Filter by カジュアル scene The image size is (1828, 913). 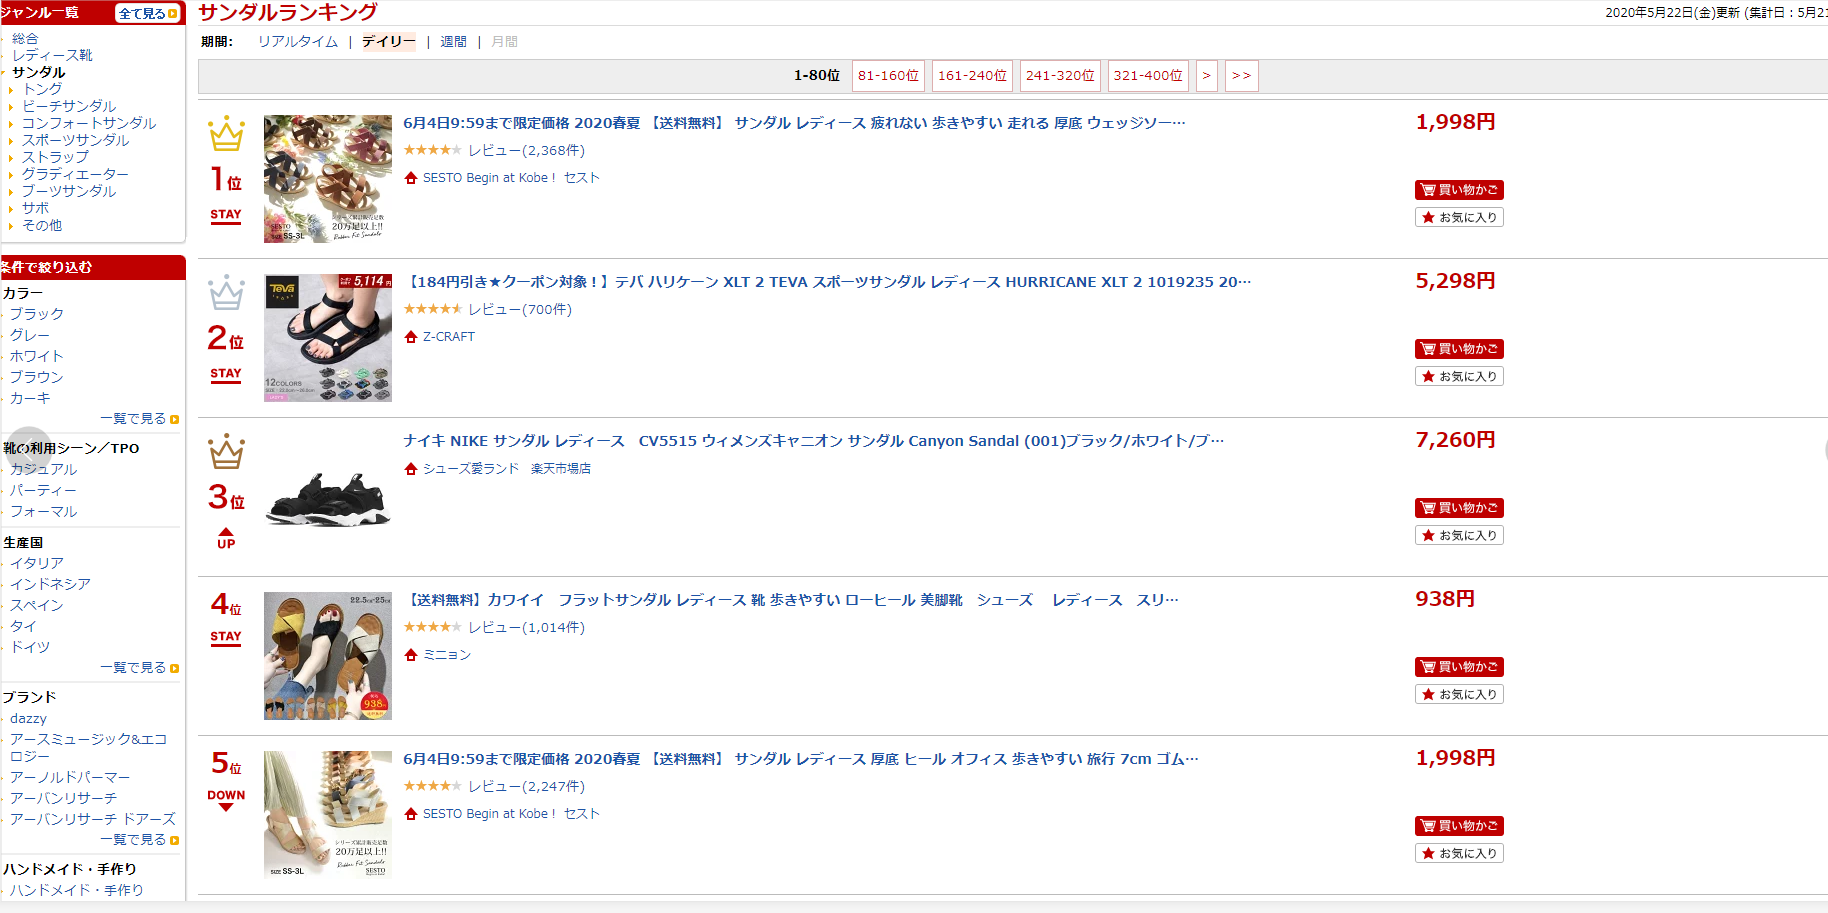[43, 469]
